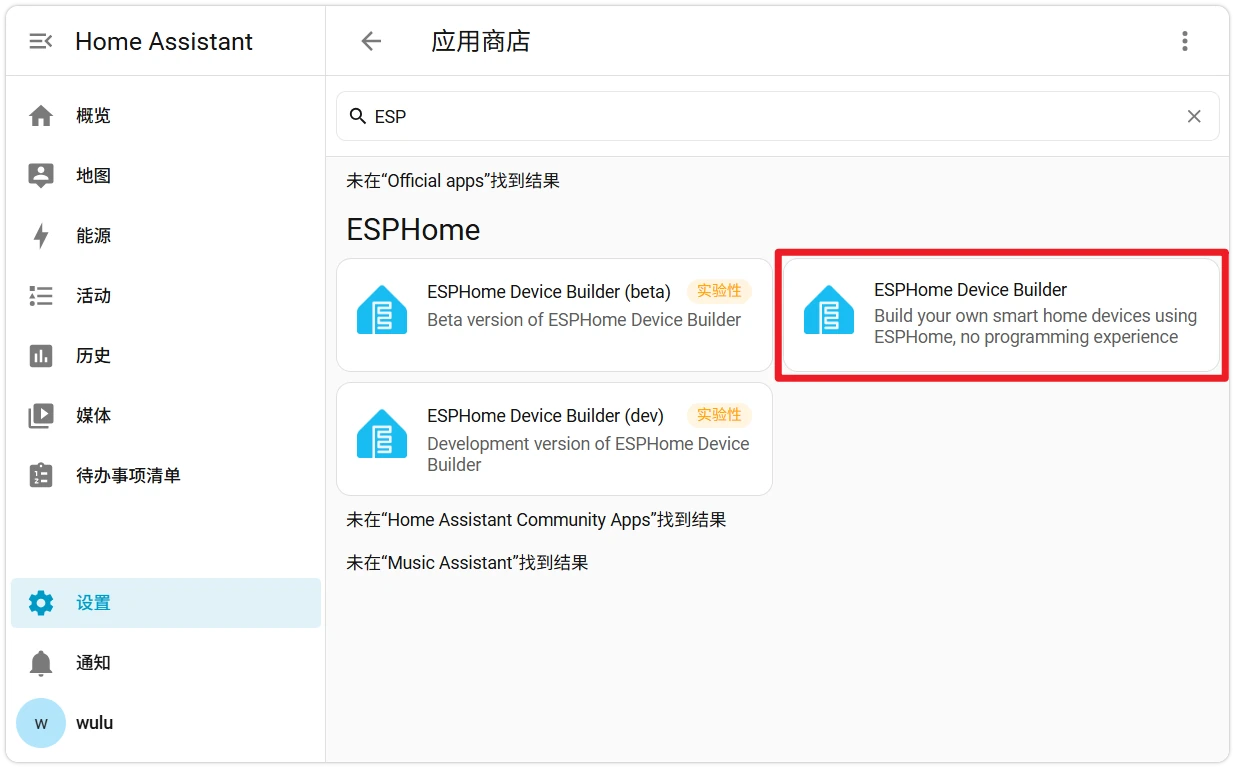
Task: Click the 媒体 media icon
Action: tap(41, 416)
